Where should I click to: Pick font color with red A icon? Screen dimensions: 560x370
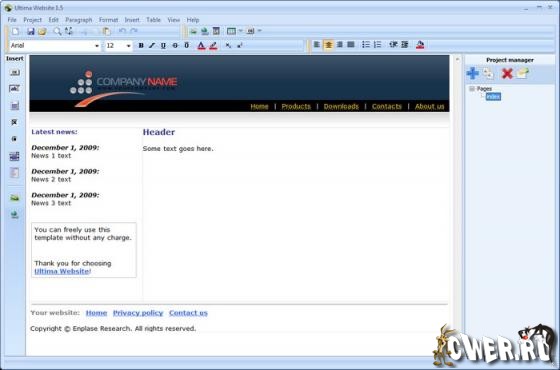tap(201, 46)
